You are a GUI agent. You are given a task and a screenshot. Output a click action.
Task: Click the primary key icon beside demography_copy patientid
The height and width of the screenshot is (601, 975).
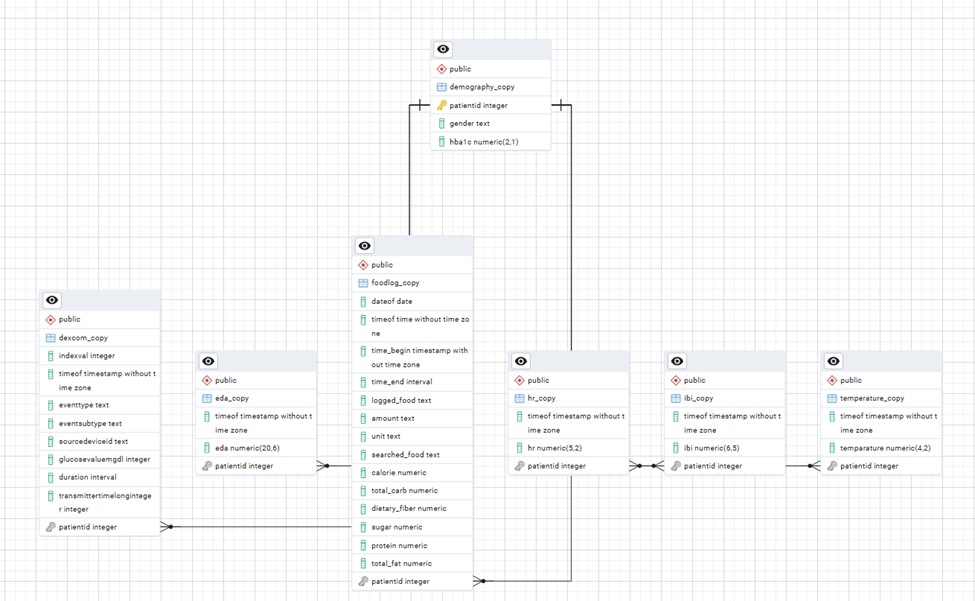pos(441,105)
